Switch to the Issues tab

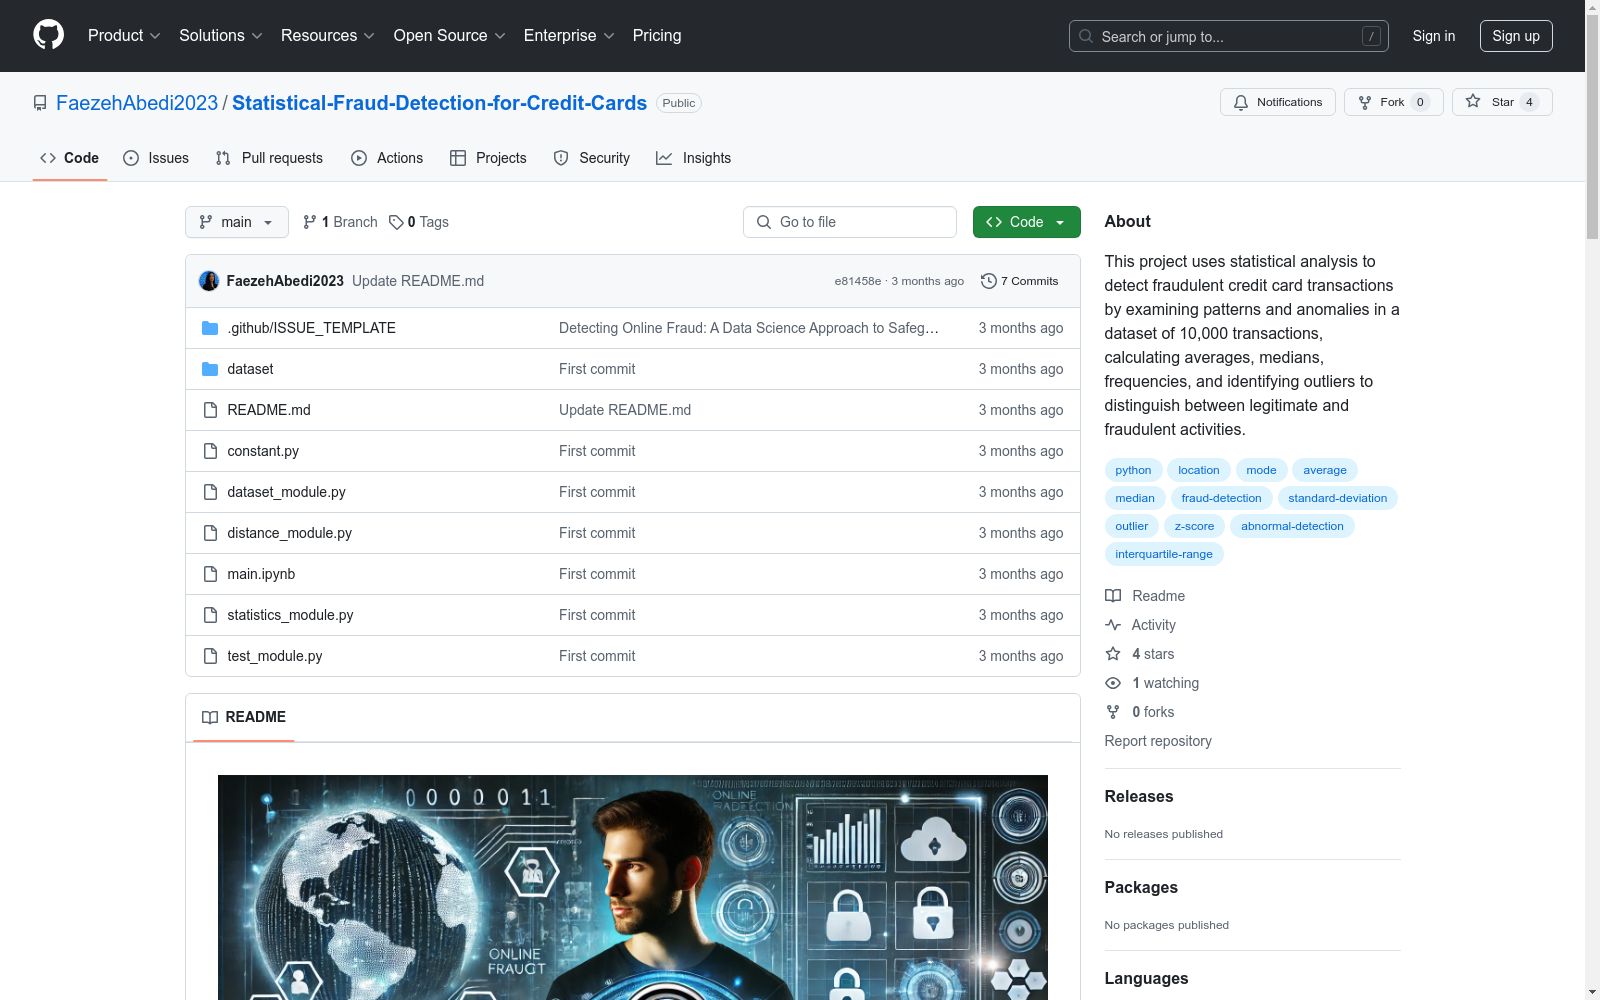pyautogui.click(x=156, y=158)
